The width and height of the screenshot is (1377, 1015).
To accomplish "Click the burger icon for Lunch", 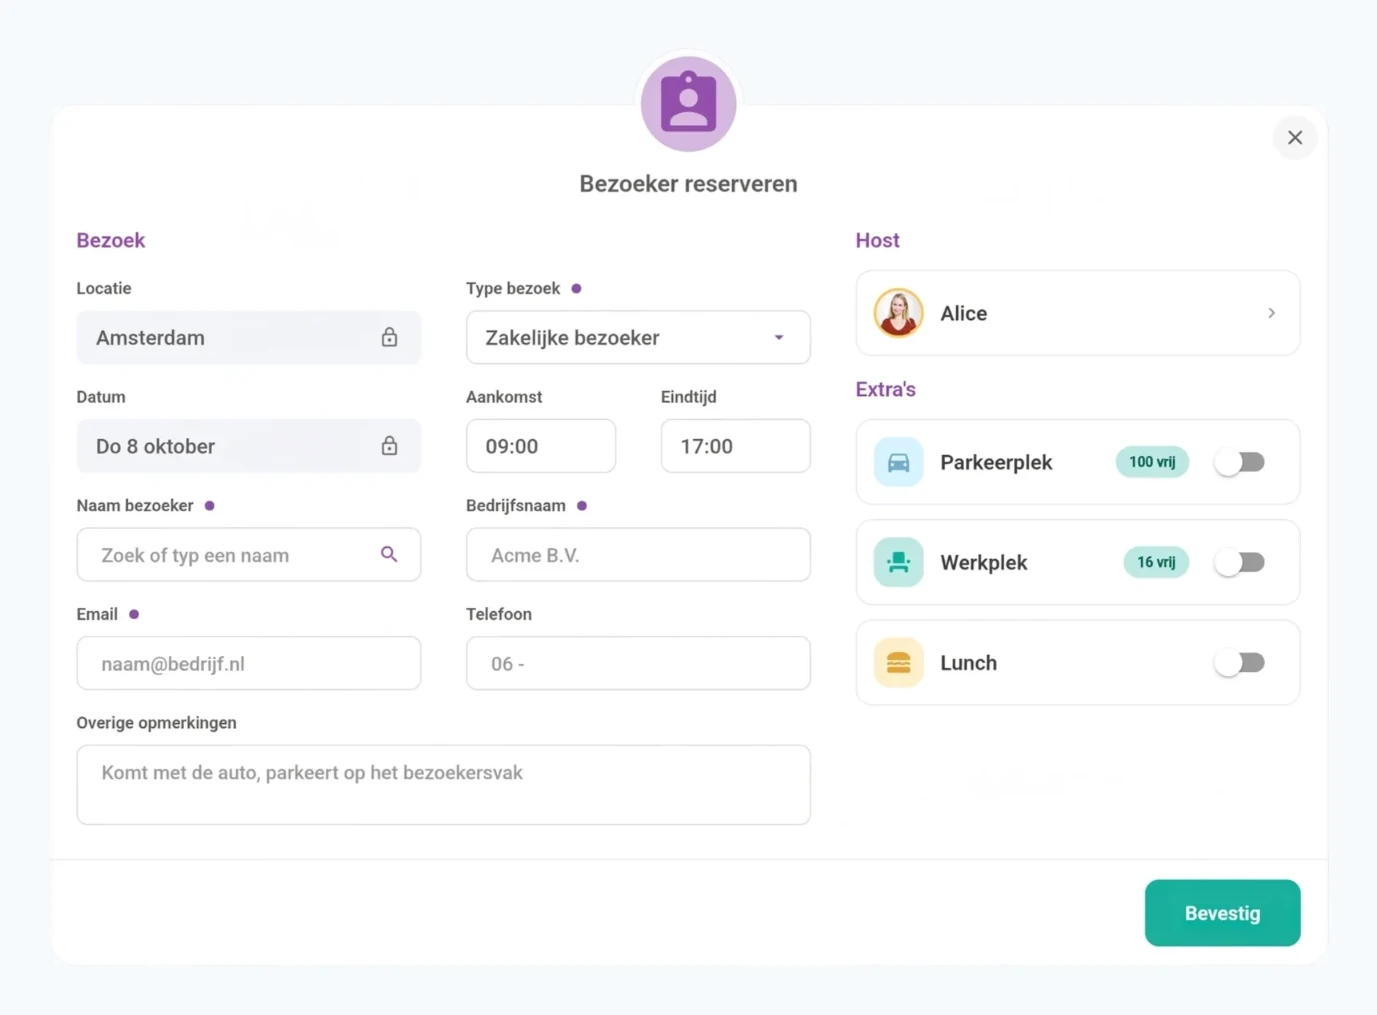I will (898, 662).
